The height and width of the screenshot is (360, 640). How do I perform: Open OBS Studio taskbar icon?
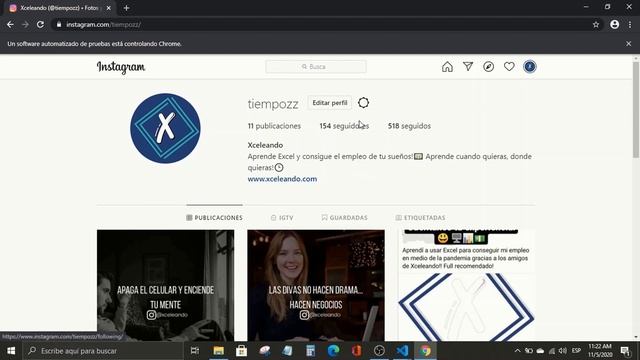(379, 351)
